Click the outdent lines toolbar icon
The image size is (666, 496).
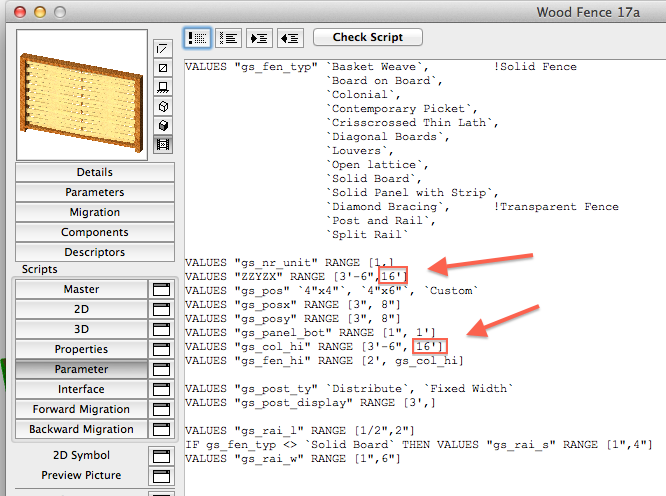pos(290,38)
